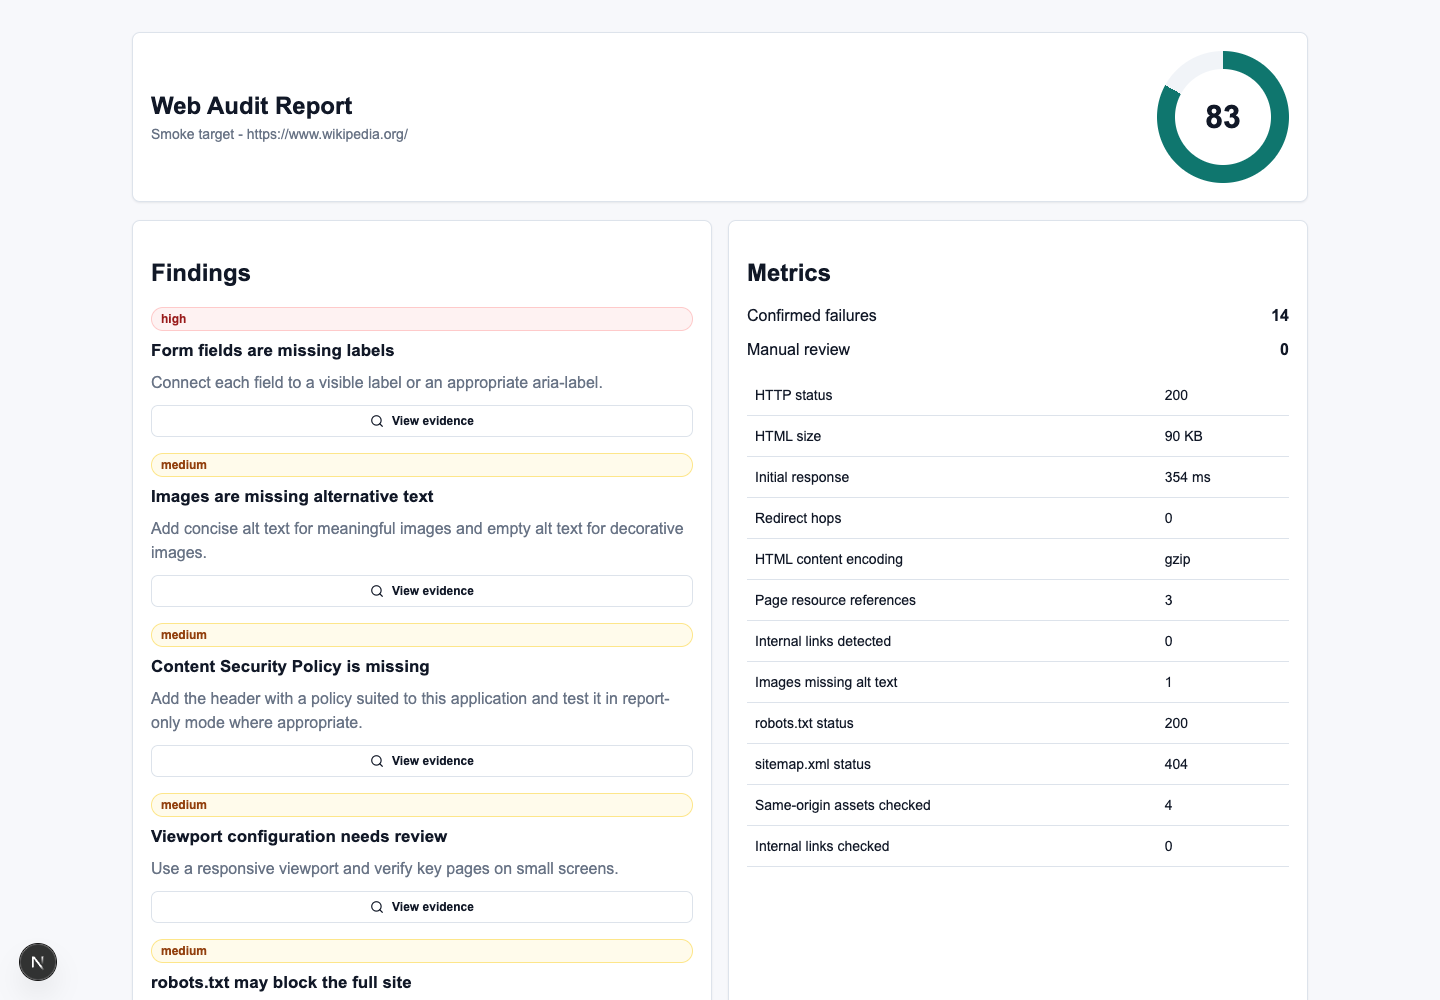The image size is (1440, 1000).
Task: Select the medium badge above robots.txt finding
Action: point(422,951)
